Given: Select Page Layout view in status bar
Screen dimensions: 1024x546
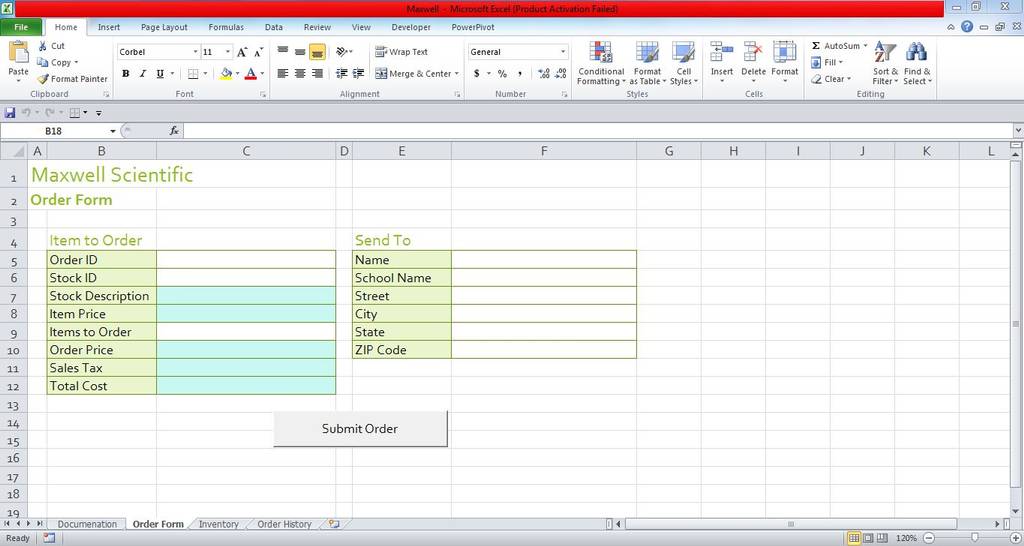Looking at the screenshot, I should [x=869, y=538].
